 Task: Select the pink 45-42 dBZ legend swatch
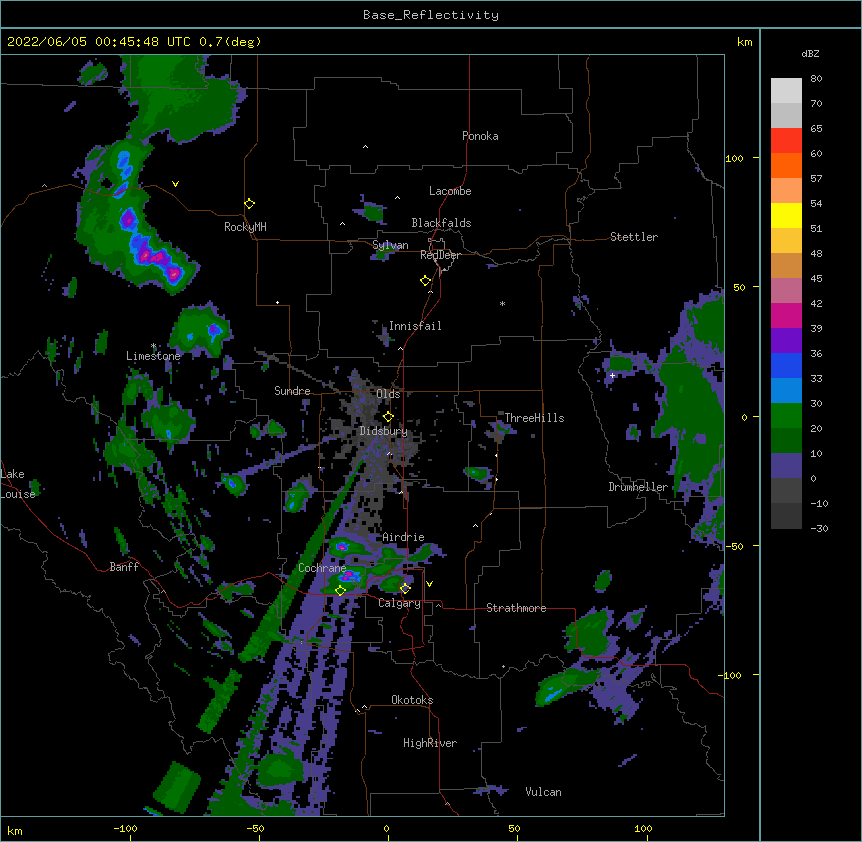[786, 291]
